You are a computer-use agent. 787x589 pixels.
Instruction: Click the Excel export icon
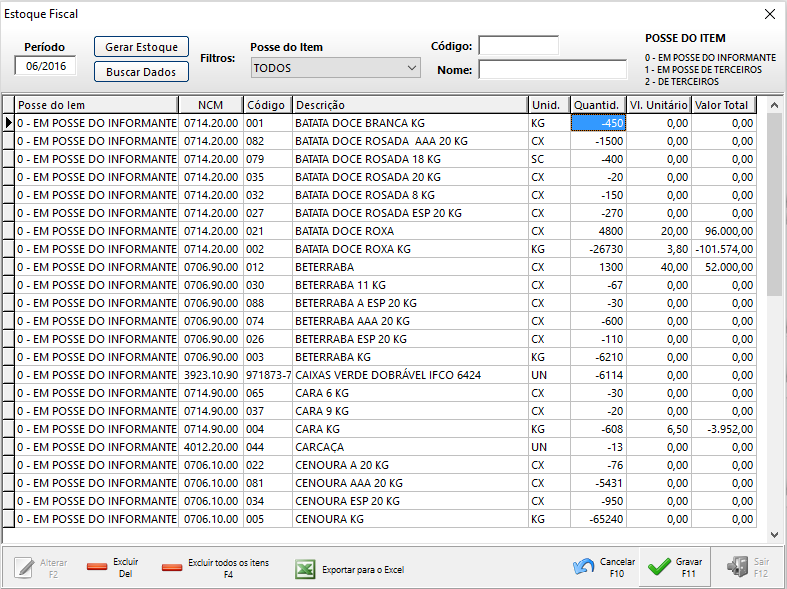(305, 569)
